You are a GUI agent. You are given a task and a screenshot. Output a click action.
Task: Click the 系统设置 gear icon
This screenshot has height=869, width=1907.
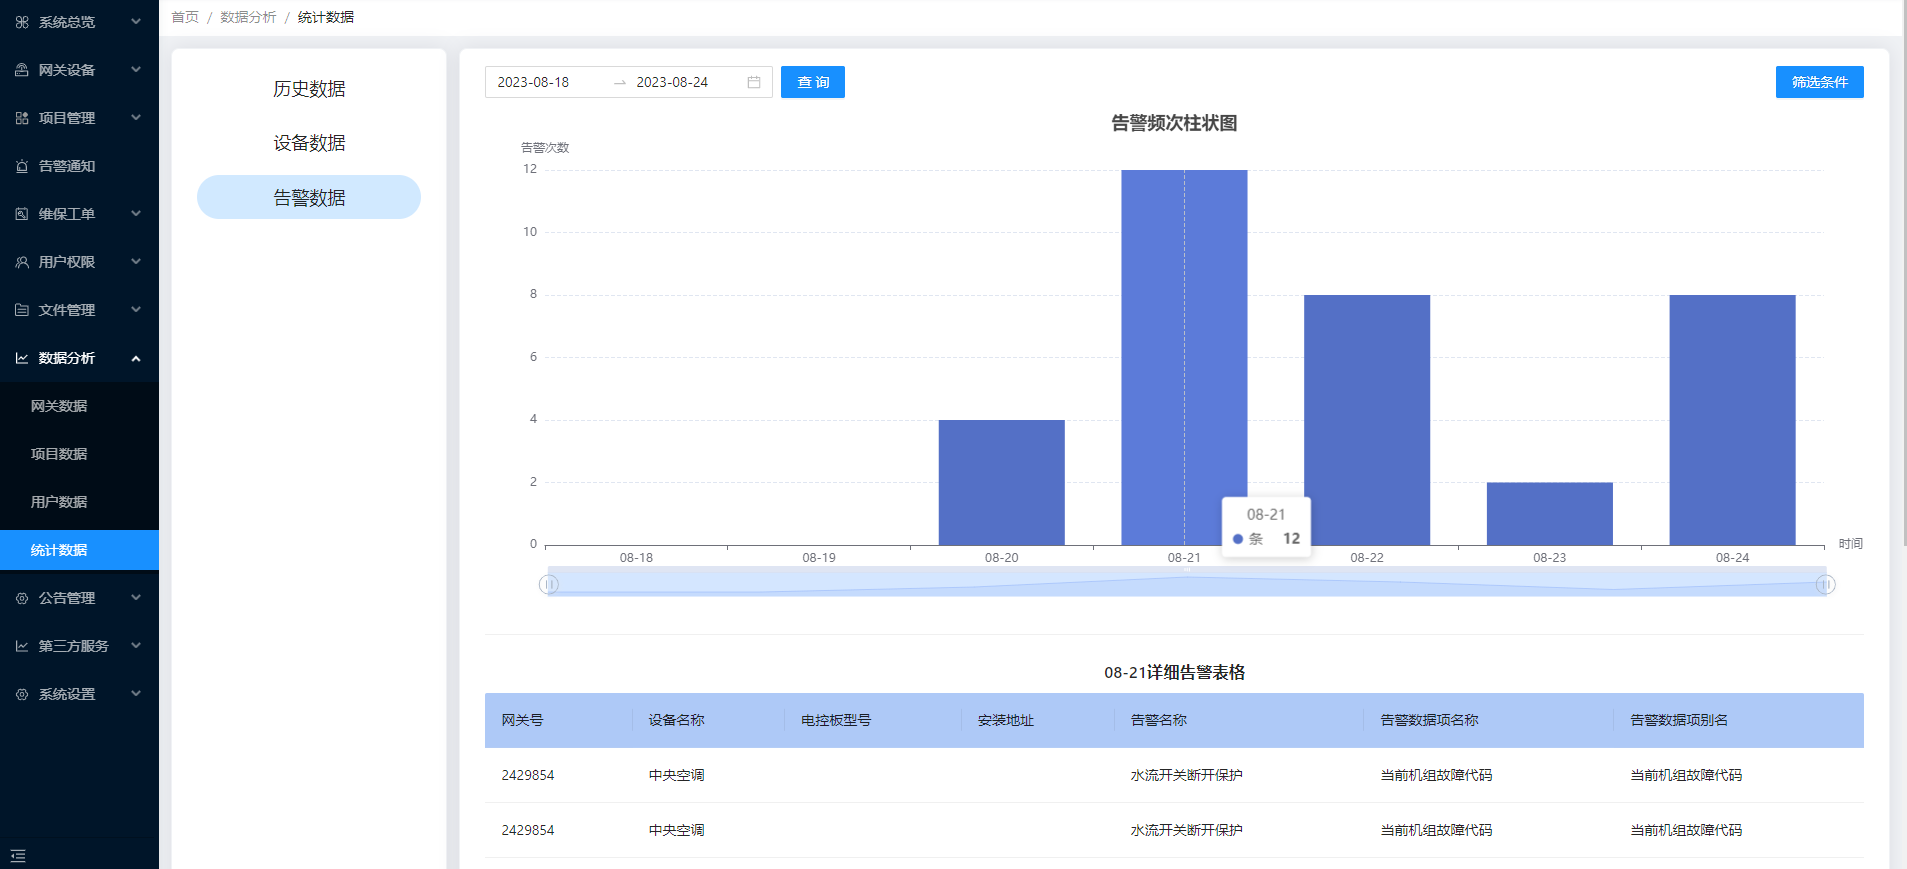coord(22,694)
